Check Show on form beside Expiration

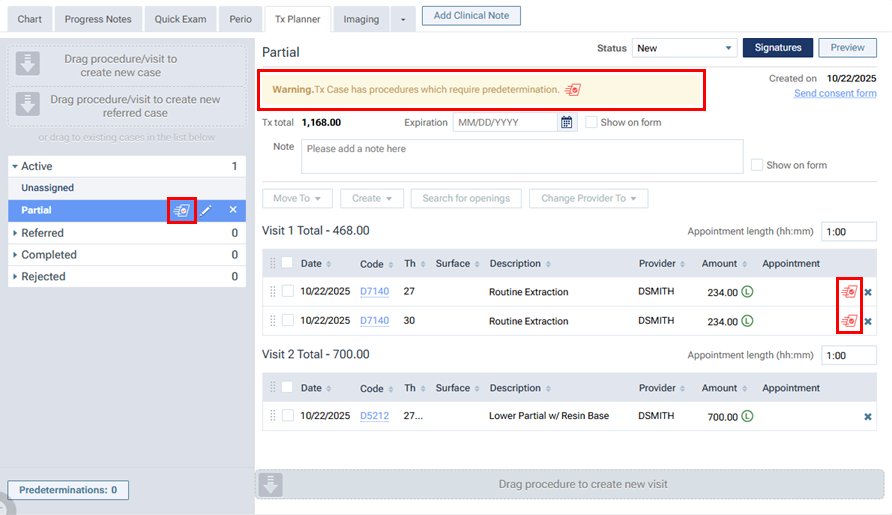591,123
